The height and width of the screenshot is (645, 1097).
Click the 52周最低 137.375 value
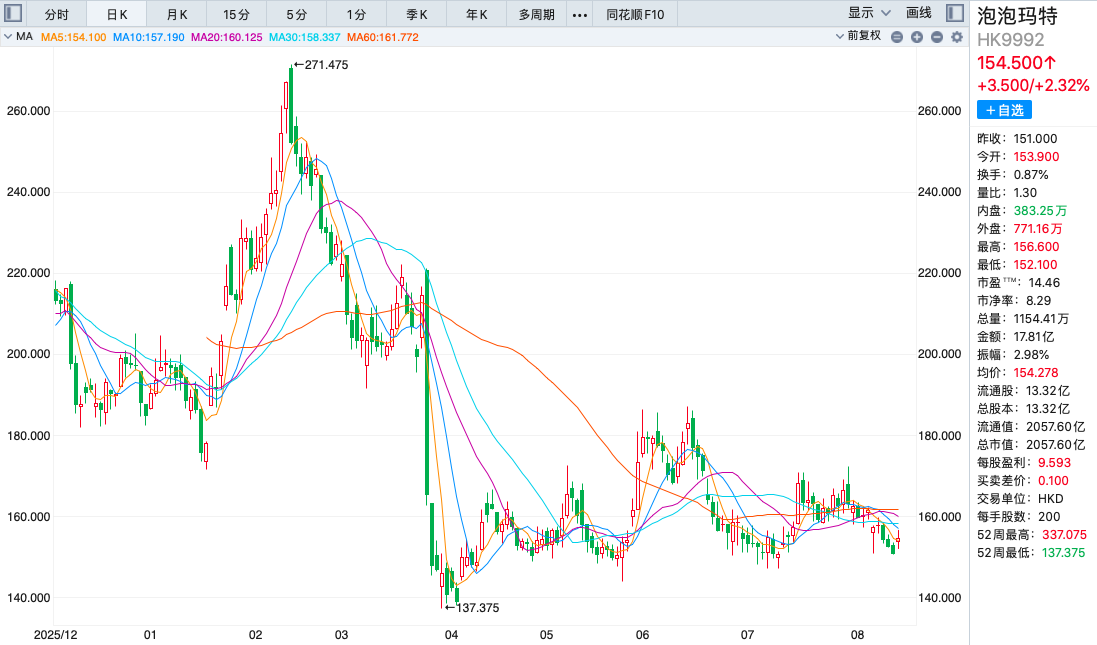click(1063, 553)
